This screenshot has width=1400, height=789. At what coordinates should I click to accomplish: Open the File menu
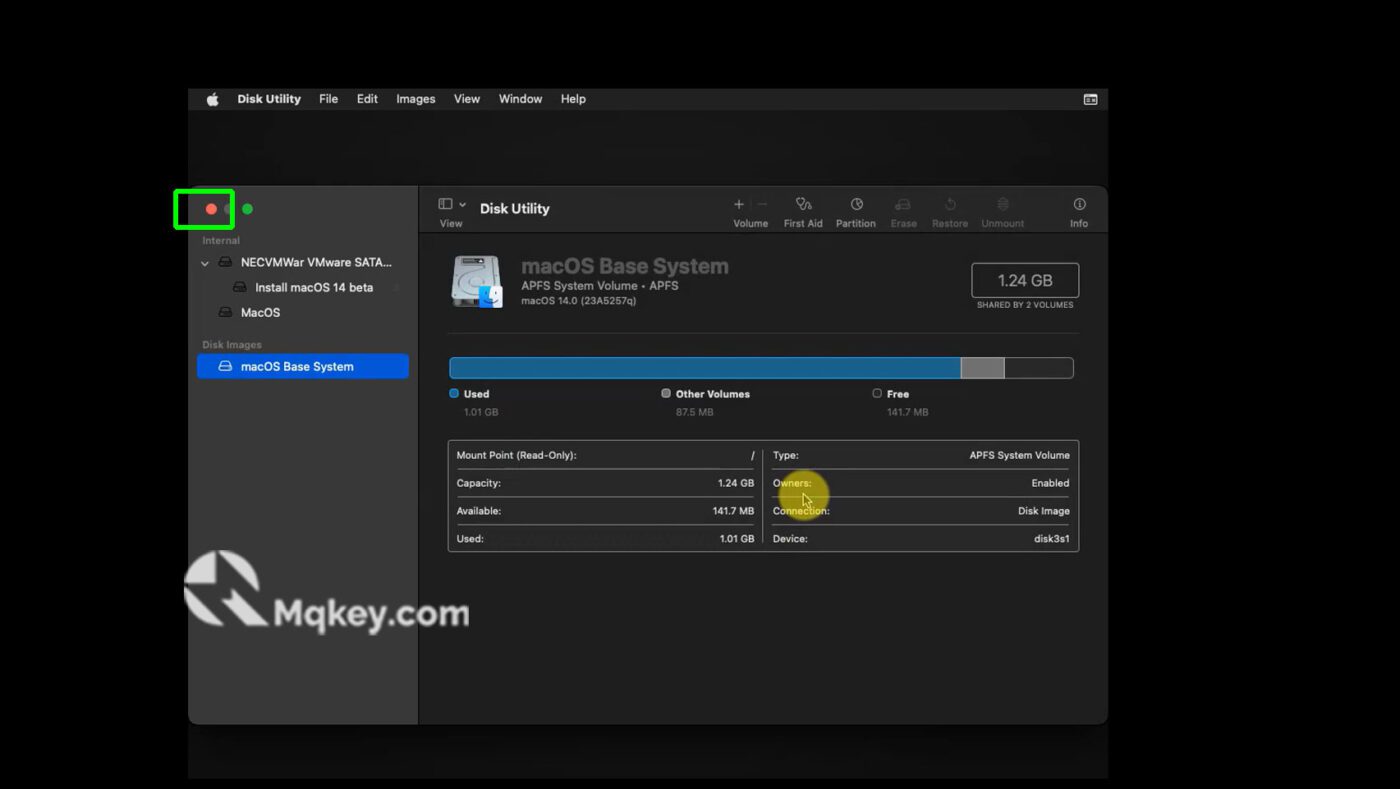pyautogui.click(x=328, y=99)
